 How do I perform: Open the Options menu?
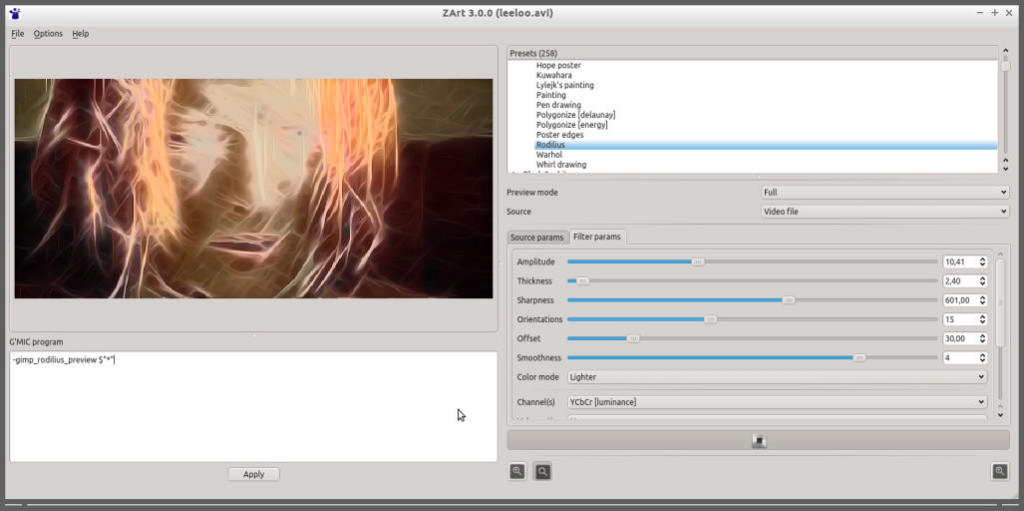(48, 34)
